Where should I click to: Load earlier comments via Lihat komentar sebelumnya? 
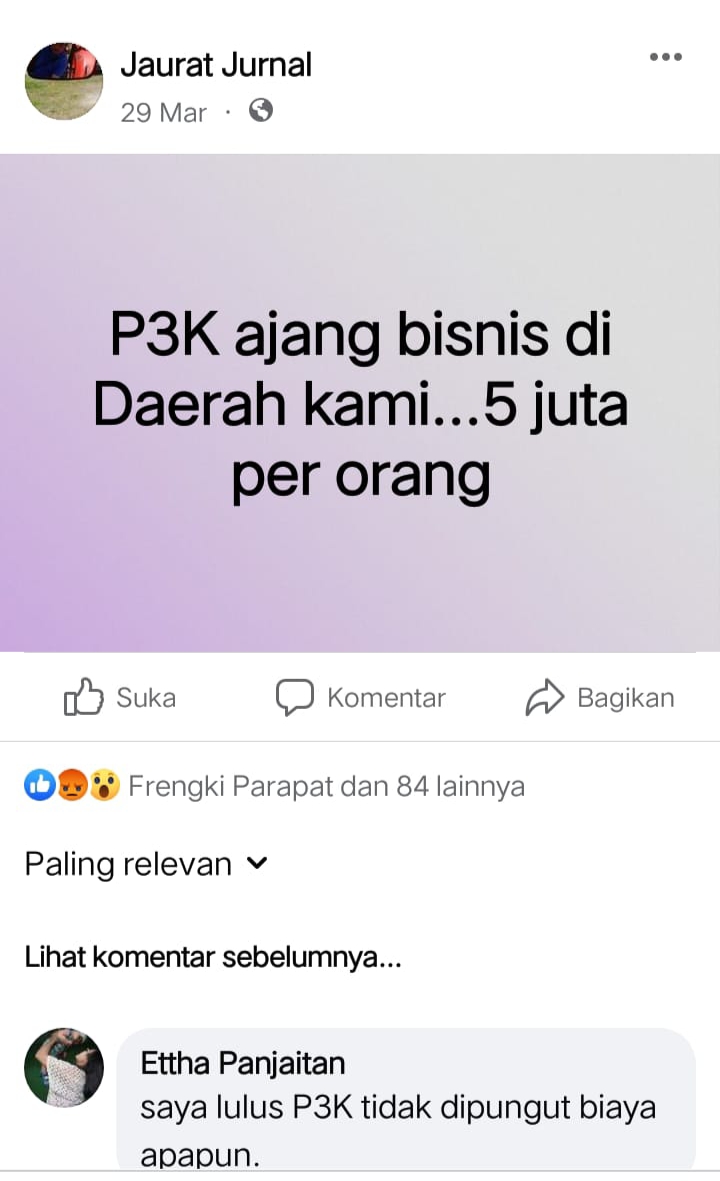point(213,957)
